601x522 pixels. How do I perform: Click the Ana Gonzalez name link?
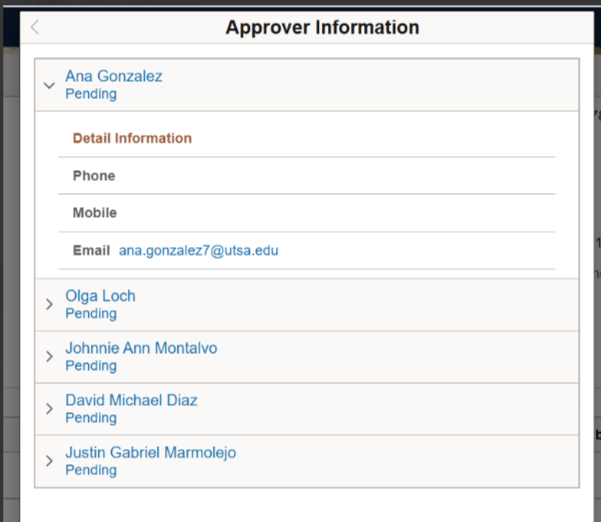click(x=114, y=76)
